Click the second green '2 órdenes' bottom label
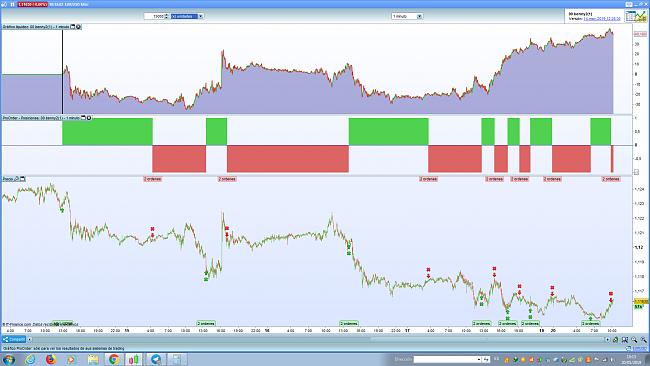 click(349, 323)
